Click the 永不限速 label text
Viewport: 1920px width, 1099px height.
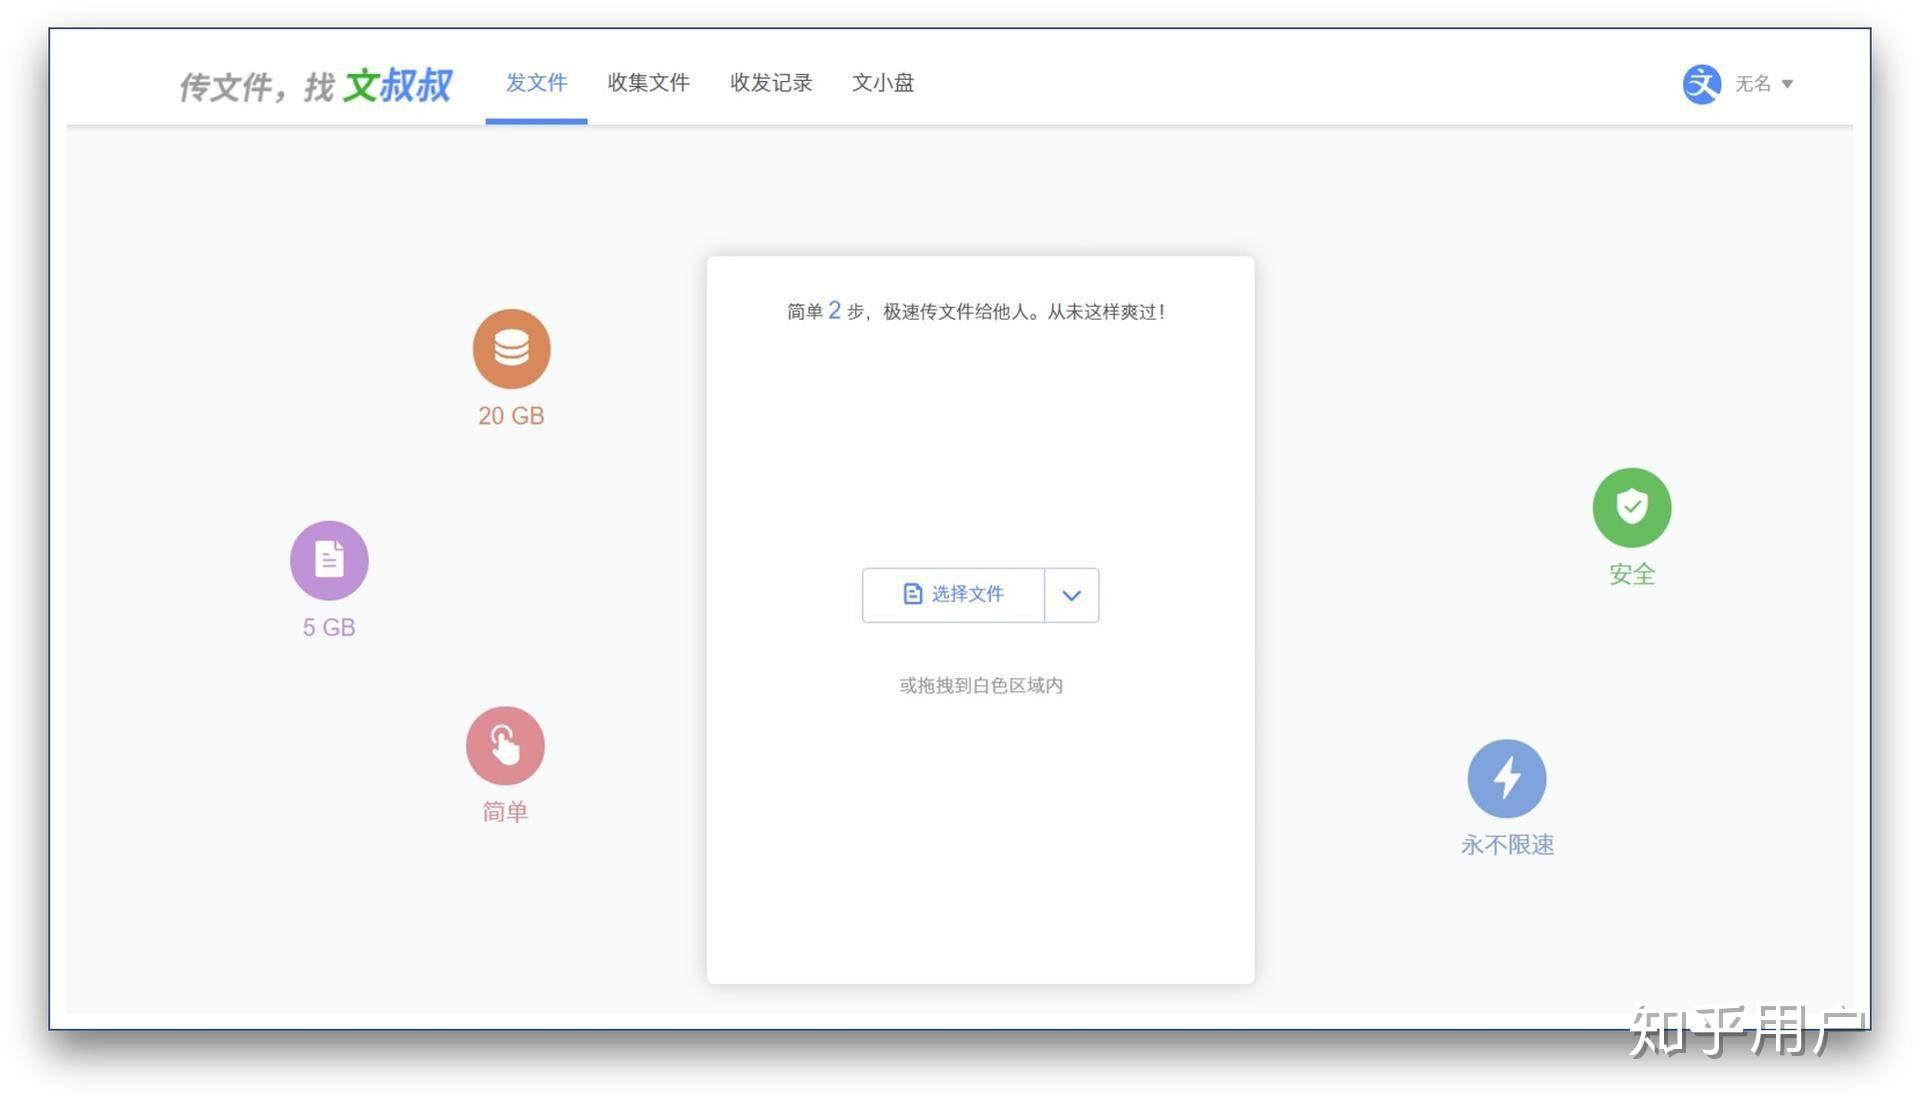(x=1506, y=845)
